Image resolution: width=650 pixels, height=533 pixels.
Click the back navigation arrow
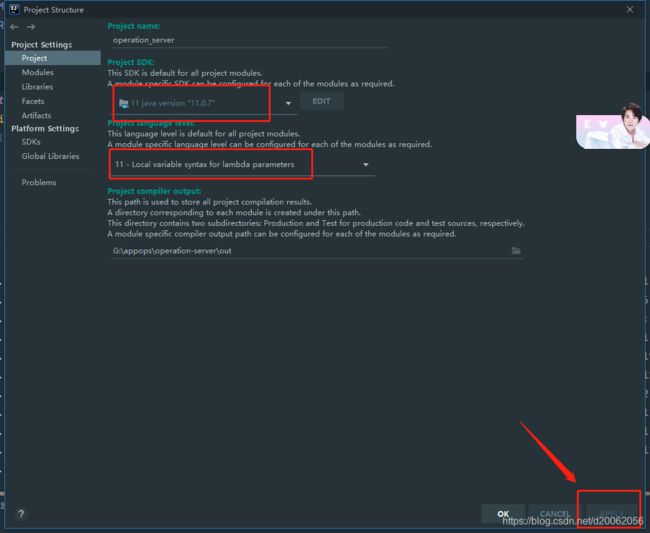click(x=15, y=27)
